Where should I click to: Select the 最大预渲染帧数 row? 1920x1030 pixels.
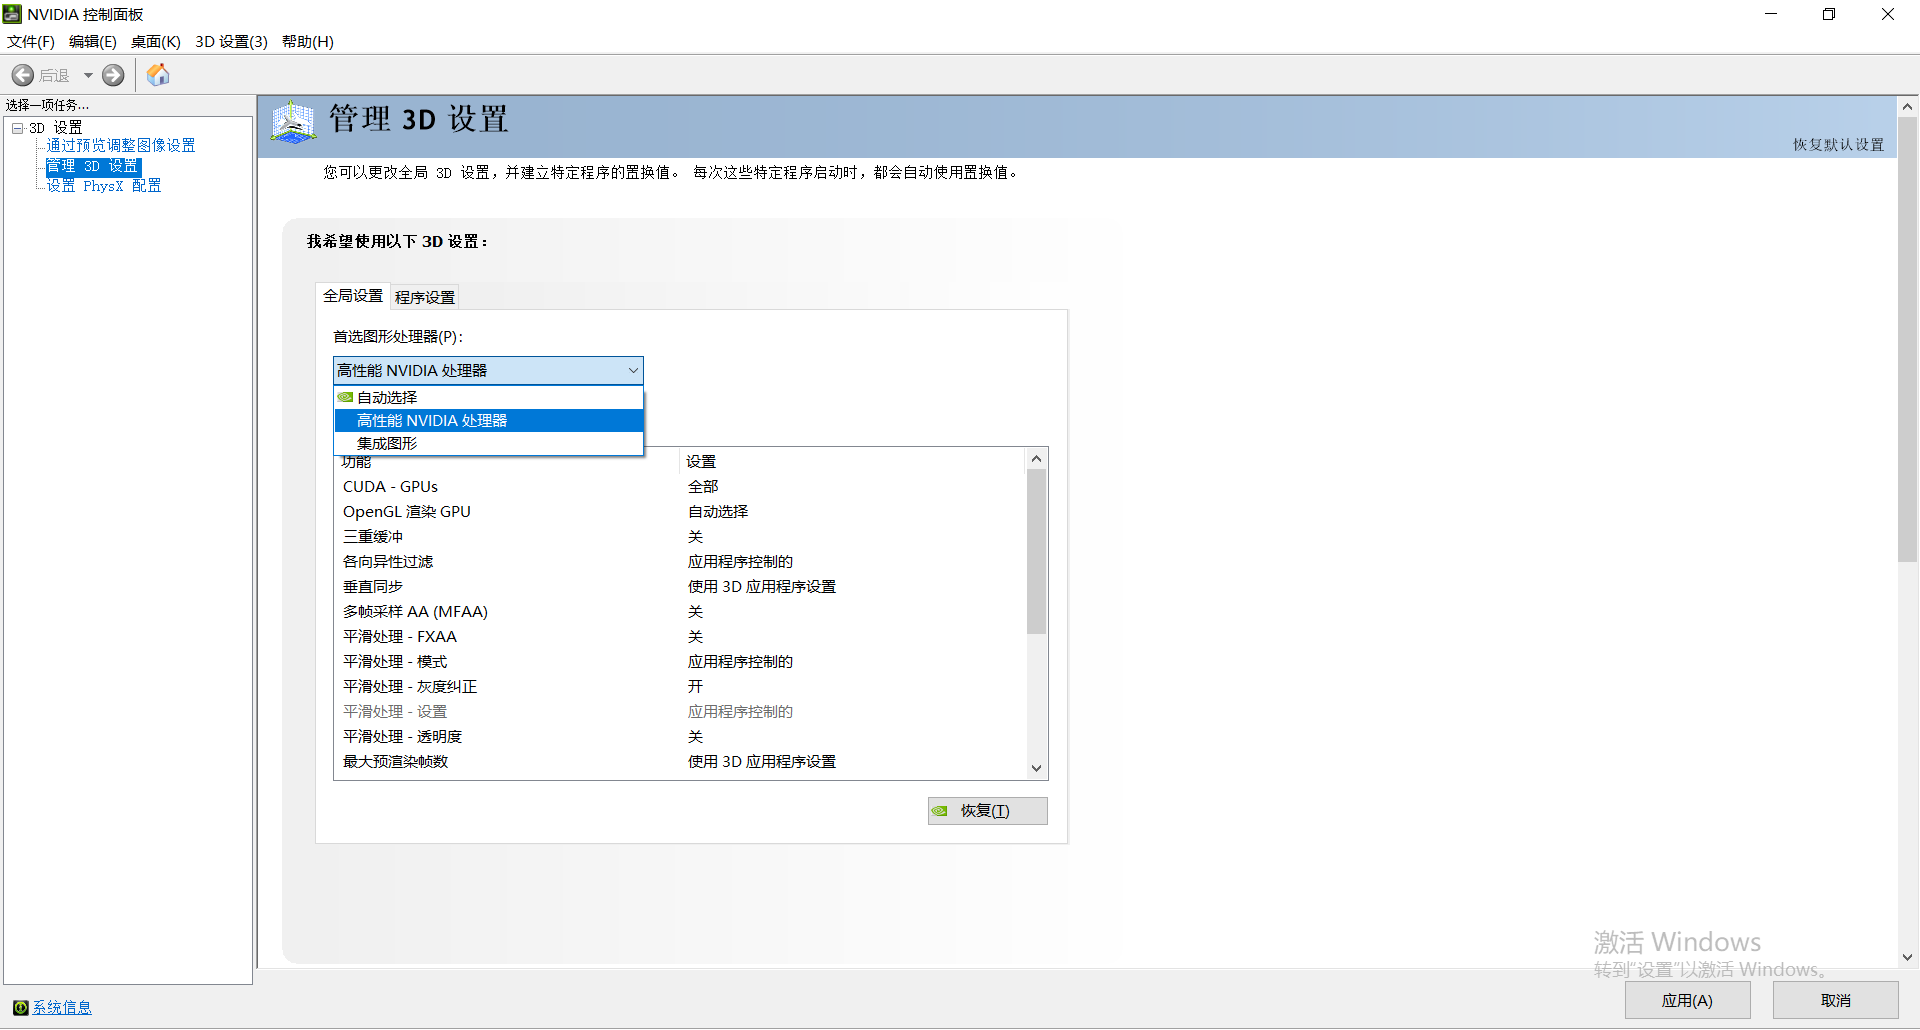point(680,762)
